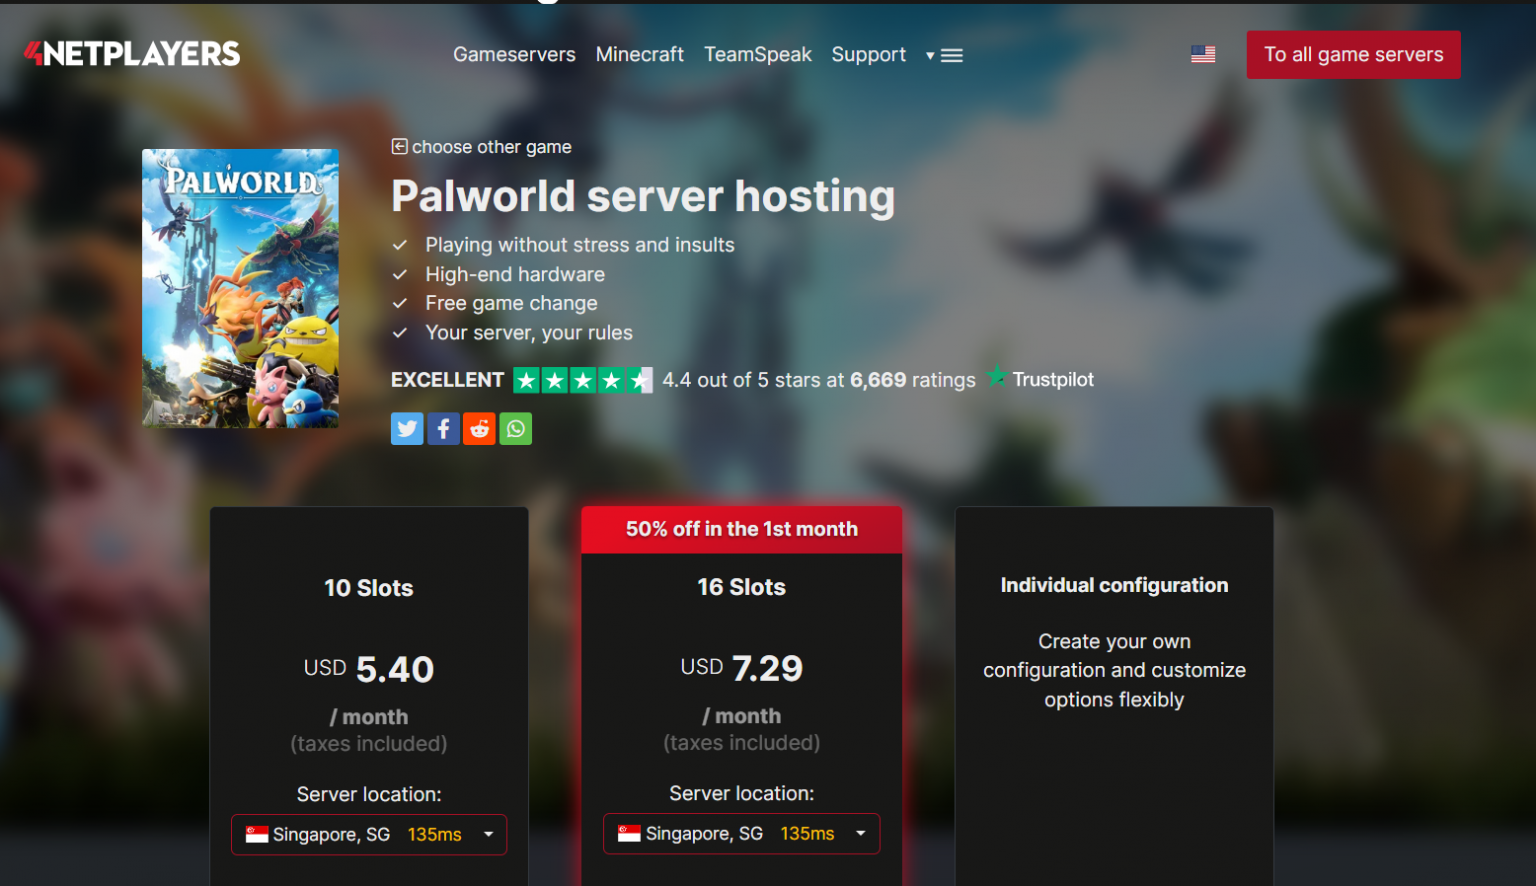Share on Reddit icon
The width and height of the screenshot is (1536, 886).
(x=479, y=429)
